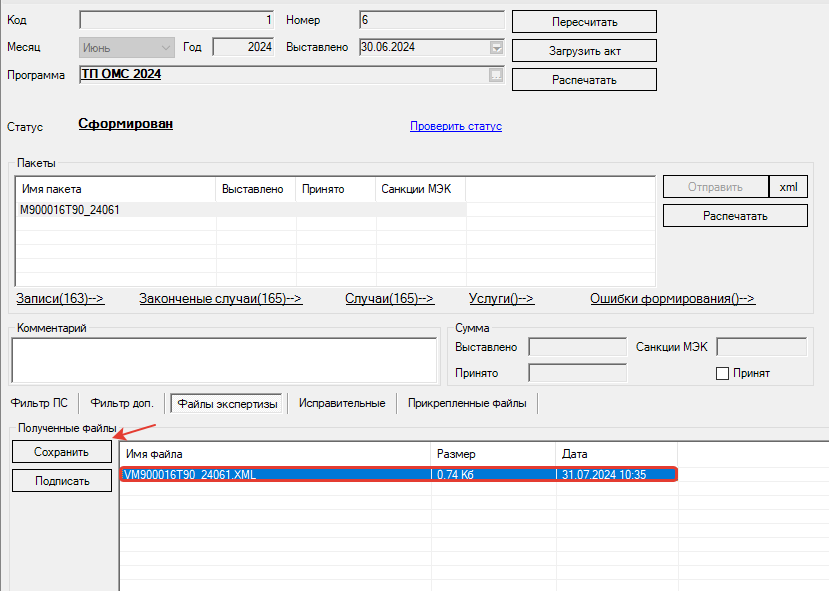Select the Фильтр доп. tab

coord(122,403)
